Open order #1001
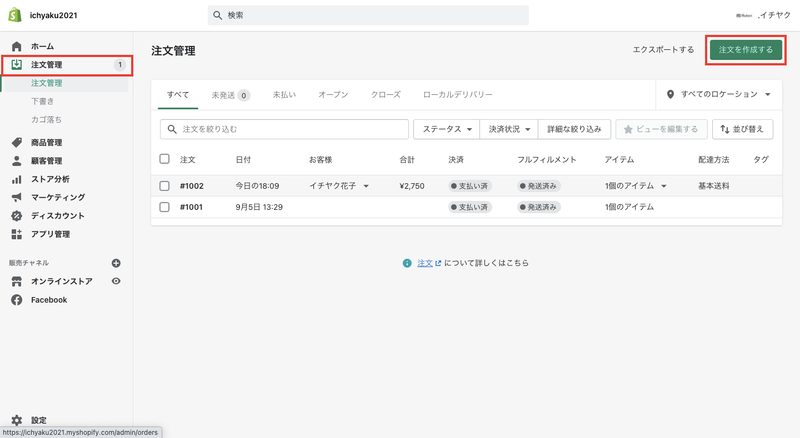800x438 pixels. point(191,207)
